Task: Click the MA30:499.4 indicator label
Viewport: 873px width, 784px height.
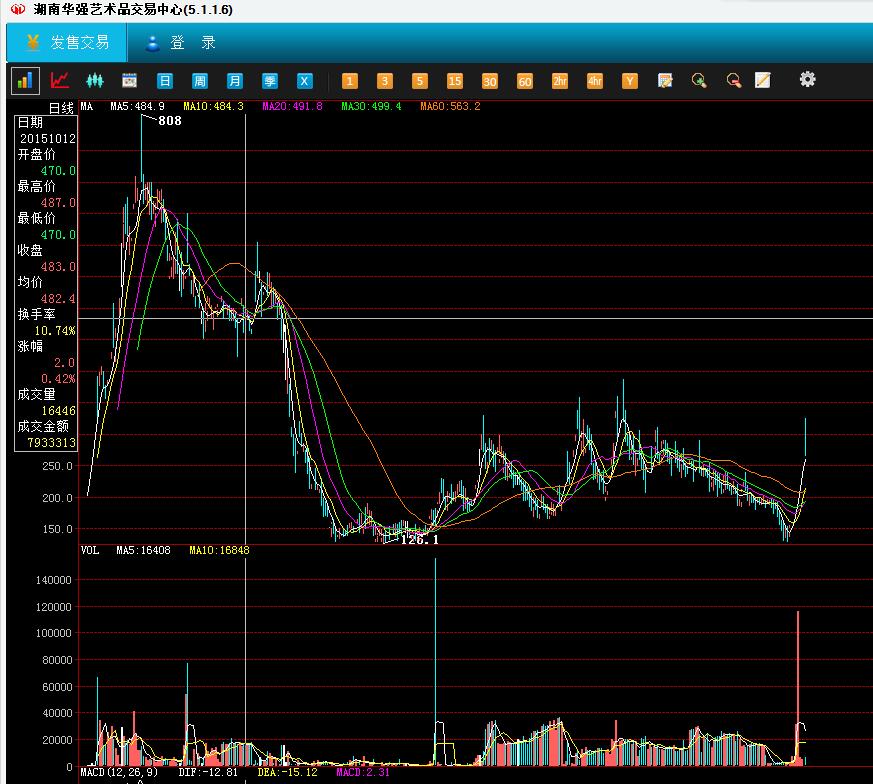Action: (x=371, y=106)
